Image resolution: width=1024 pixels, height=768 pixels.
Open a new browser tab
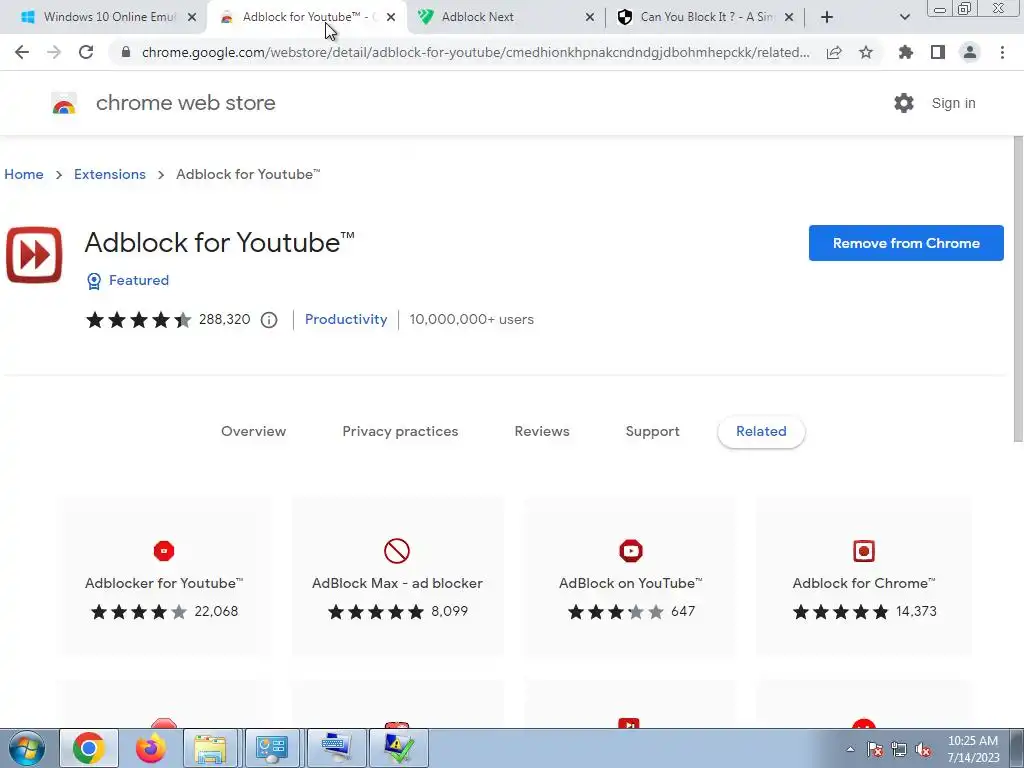pyautogui.click(x=827, y=17)
